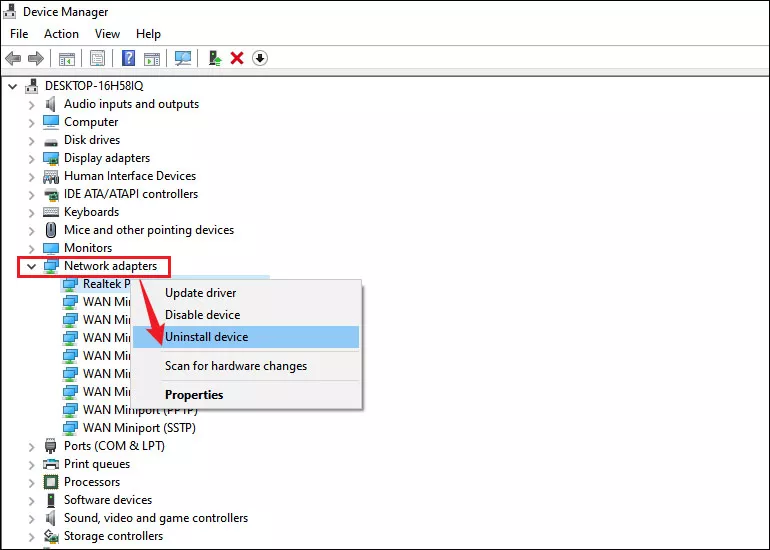Click the Ports (COM & LPT) icon
770x550 pixels.
pyautogui.click(x=50, y=446)
